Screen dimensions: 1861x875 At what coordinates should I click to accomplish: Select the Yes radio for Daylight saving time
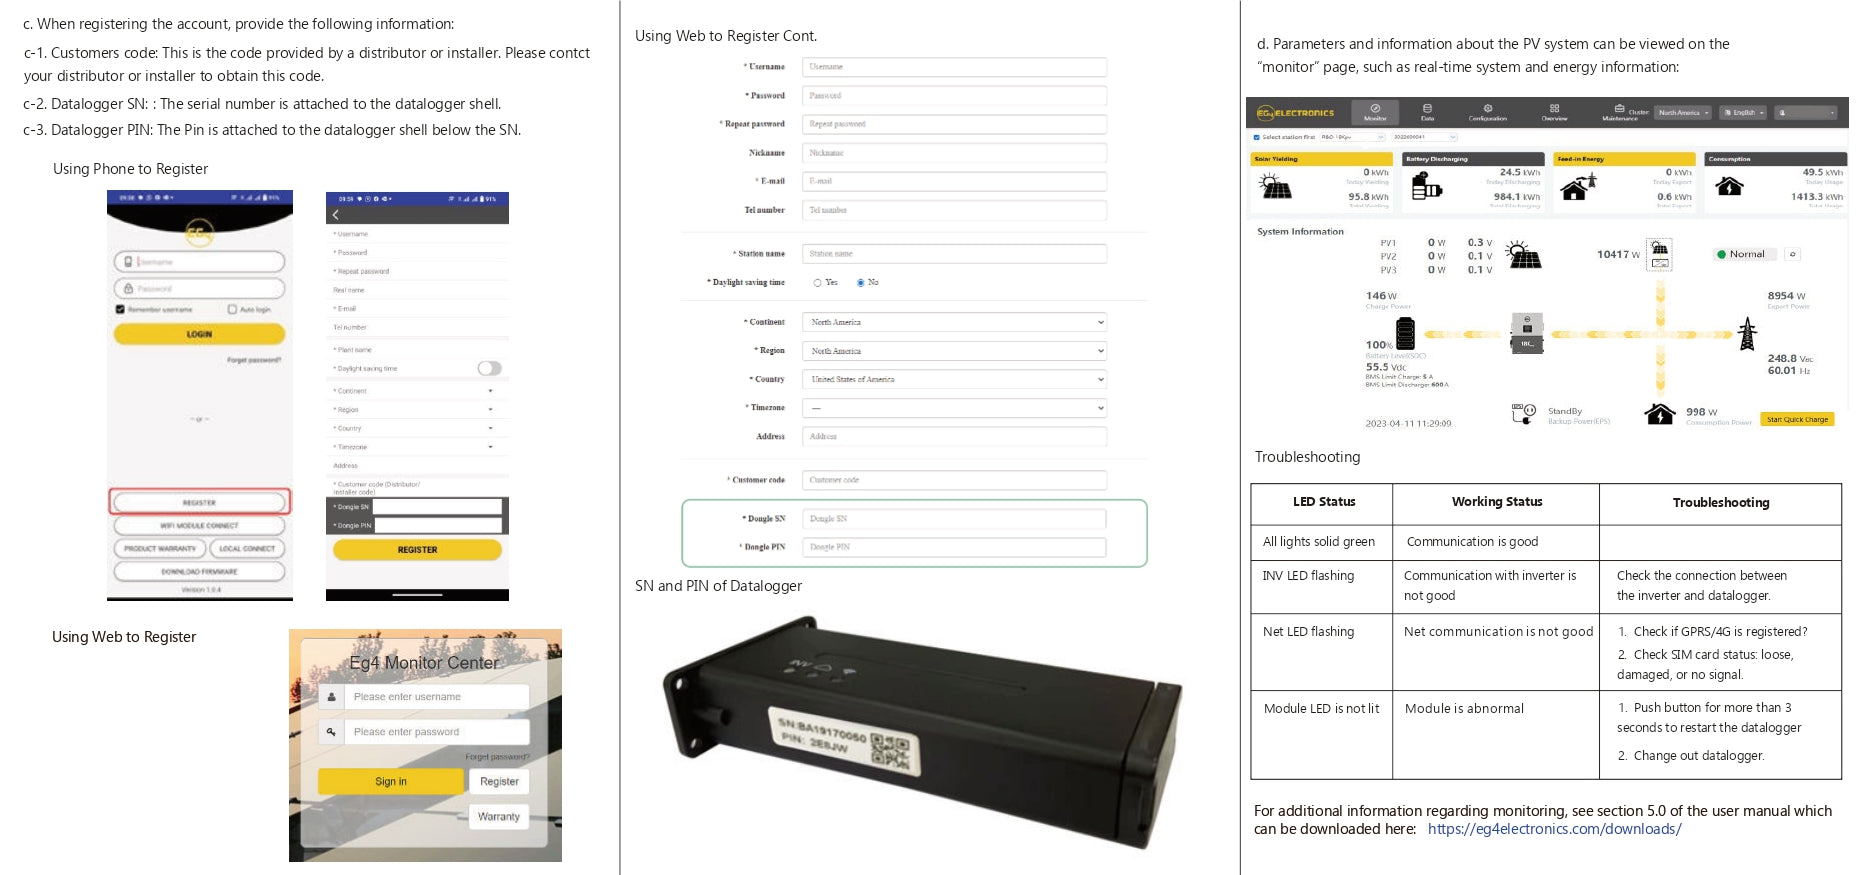[x=817, y=283]
